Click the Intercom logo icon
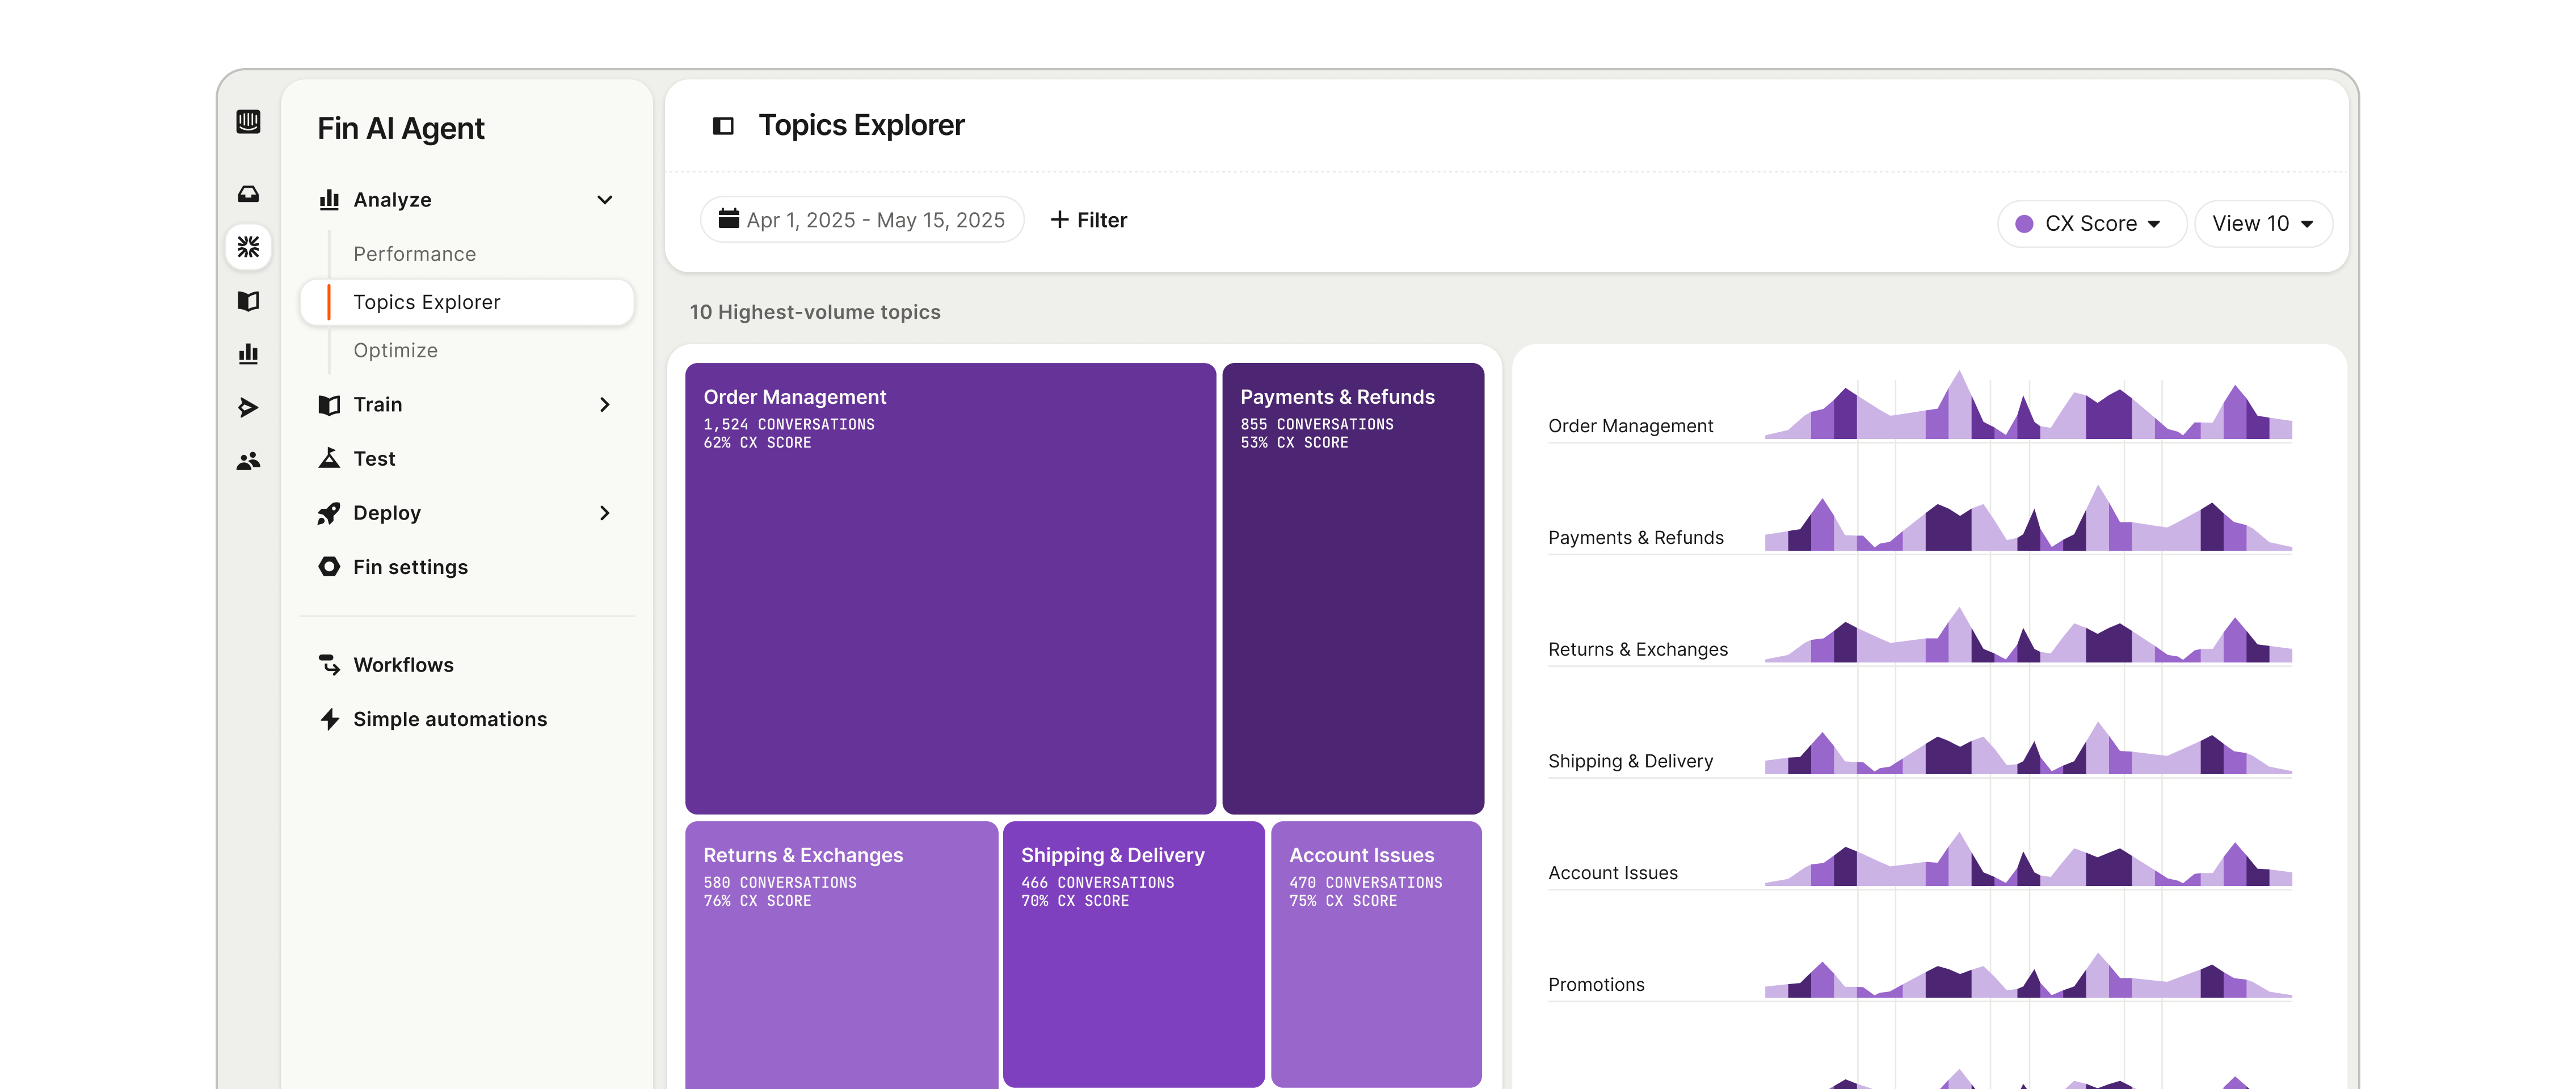Viewport: 2576px width, 1089px height. click(x=248, y=122)
